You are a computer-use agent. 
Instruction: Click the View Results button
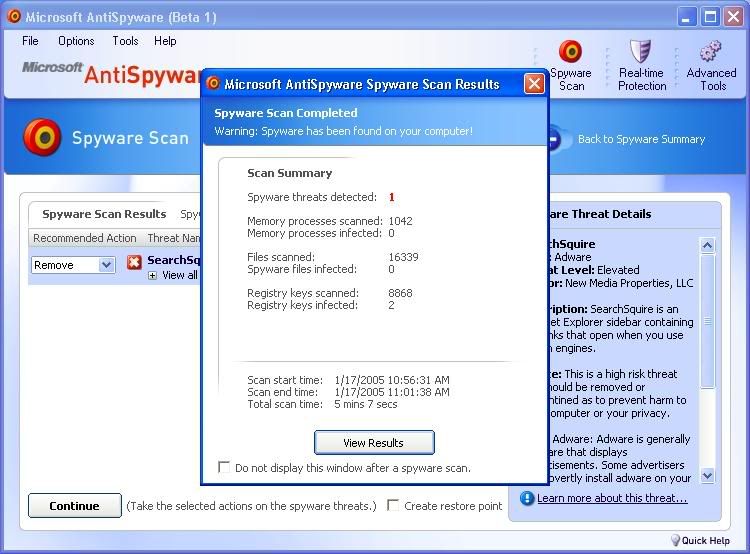point(374,443)
